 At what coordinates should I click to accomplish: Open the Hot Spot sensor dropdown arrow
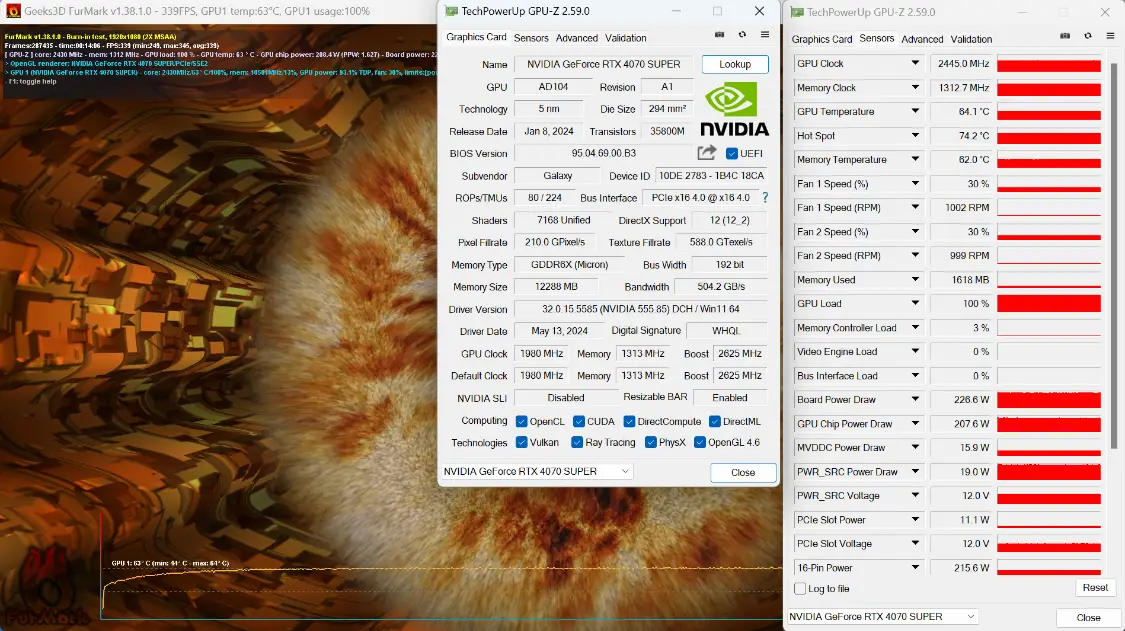click(915, 135)
